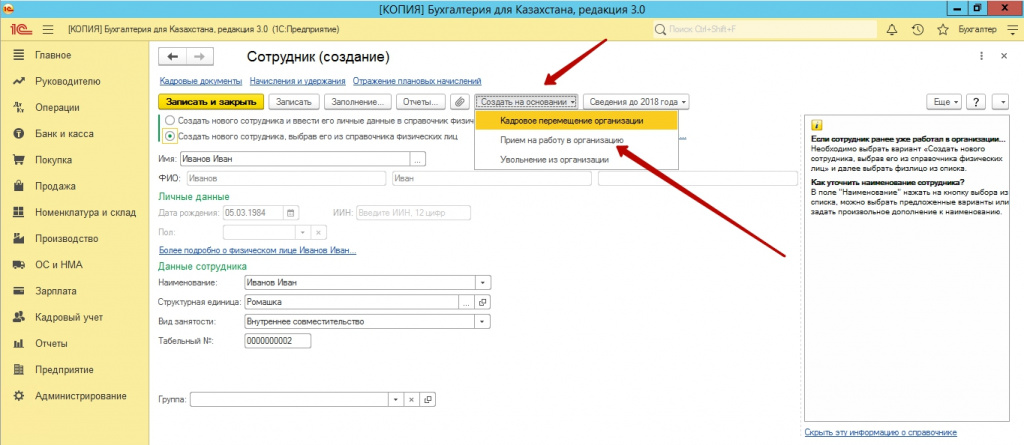Click the Имя field with Иванов Иван
1024x445 pixels.
click(295, 158)
